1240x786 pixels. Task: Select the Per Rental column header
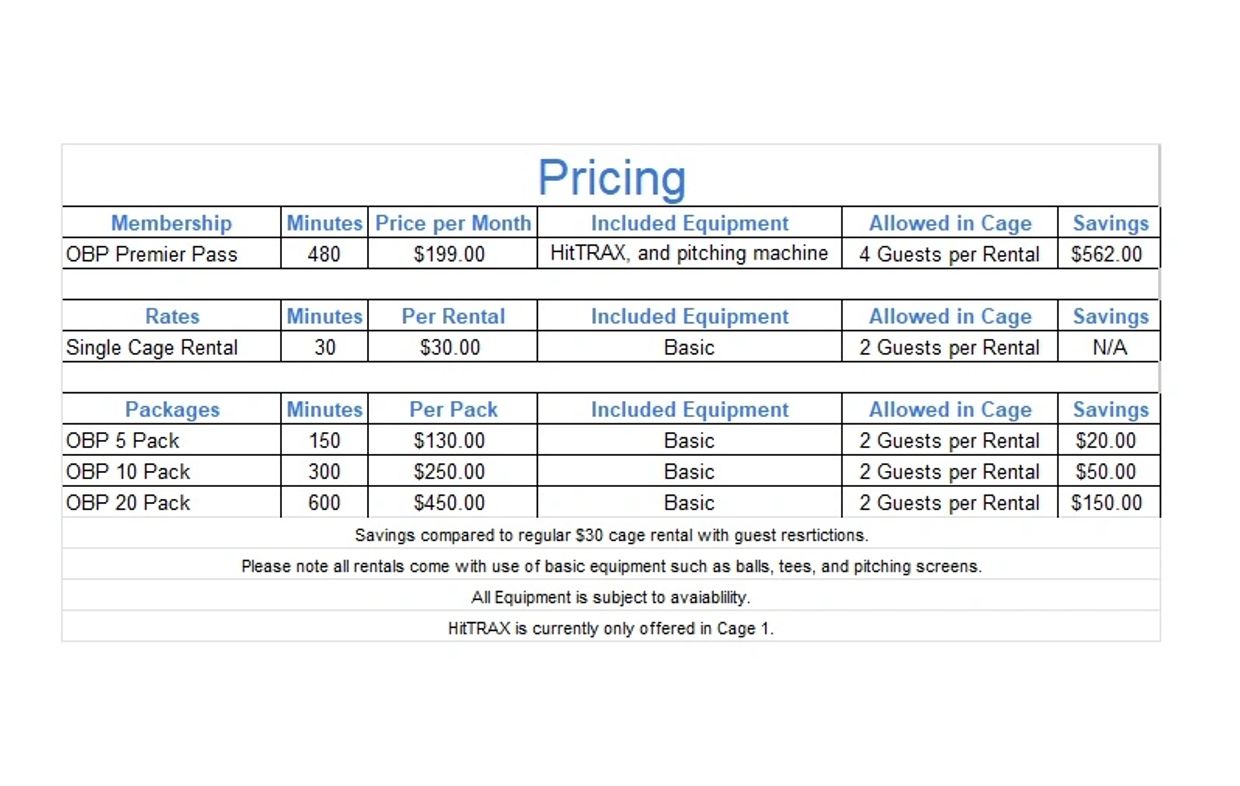pos(453,316)
